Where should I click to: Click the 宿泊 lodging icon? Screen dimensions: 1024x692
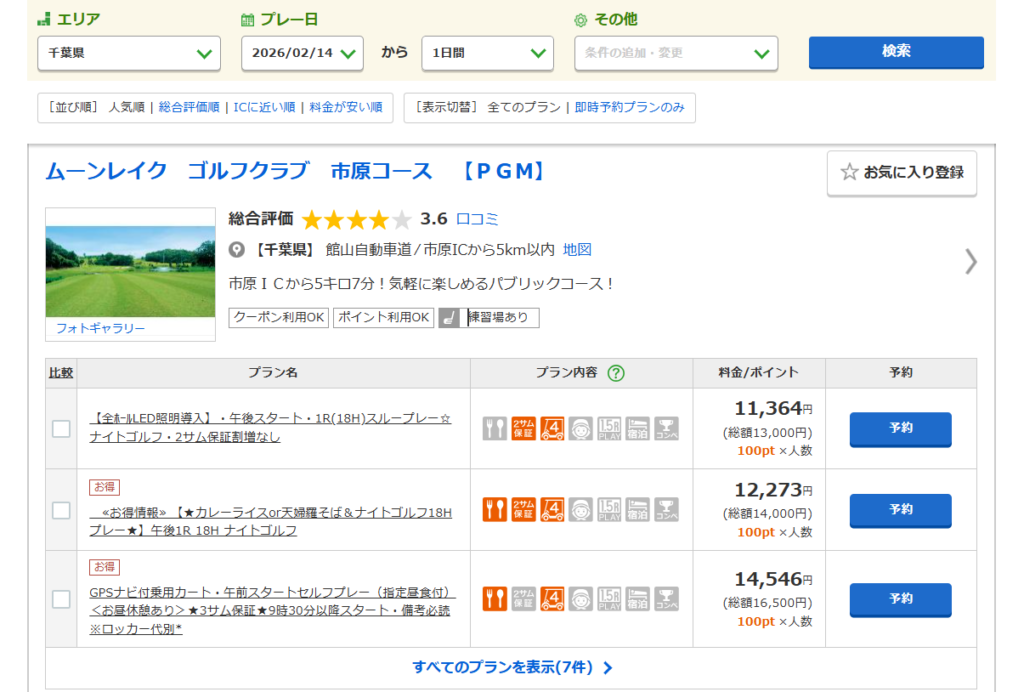click(638, 428)
